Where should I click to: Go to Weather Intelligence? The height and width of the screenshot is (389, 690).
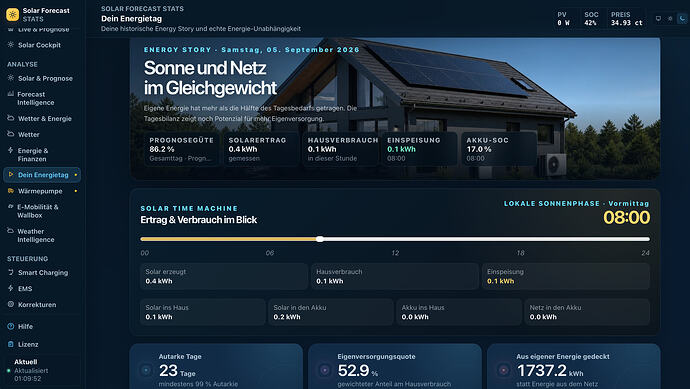coord(42,235)
